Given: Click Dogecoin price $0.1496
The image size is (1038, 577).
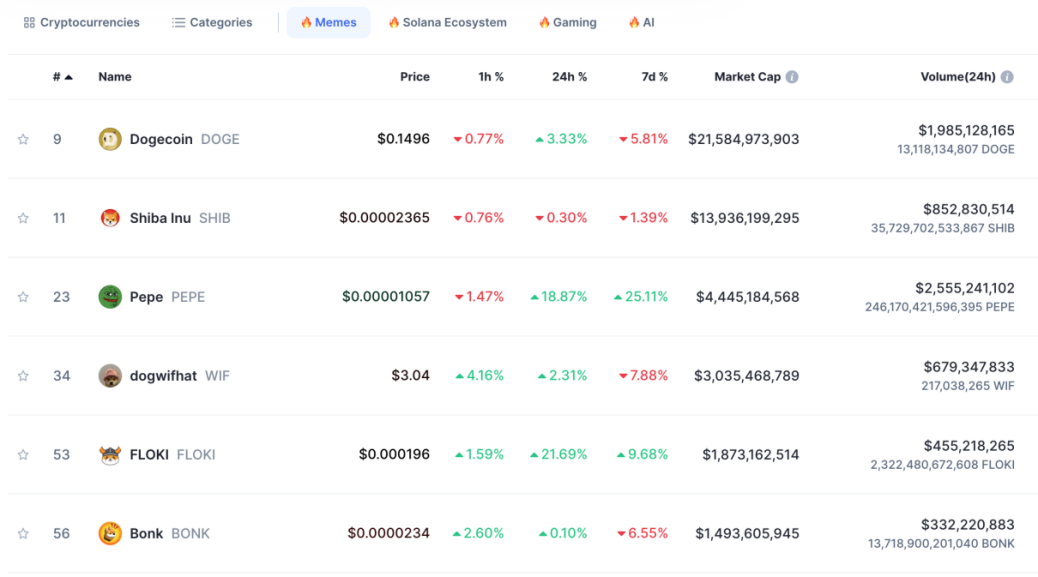Looking at the screenshot, I should point(403,139).
